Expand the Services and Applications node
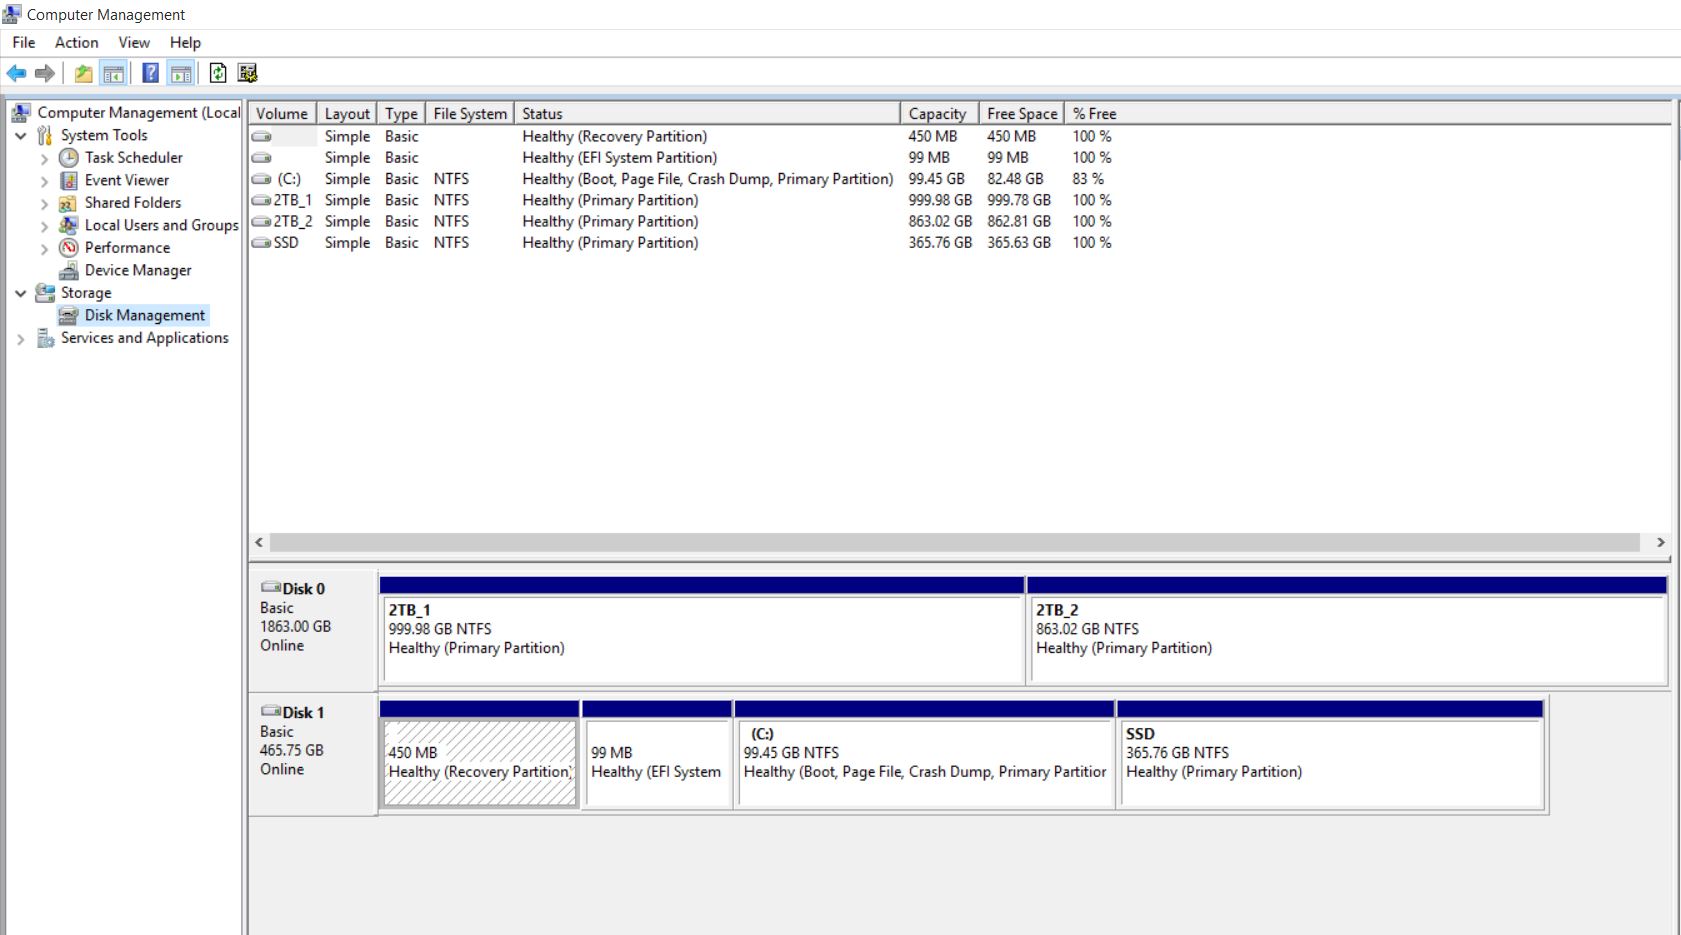 click(x=20, y=339)
